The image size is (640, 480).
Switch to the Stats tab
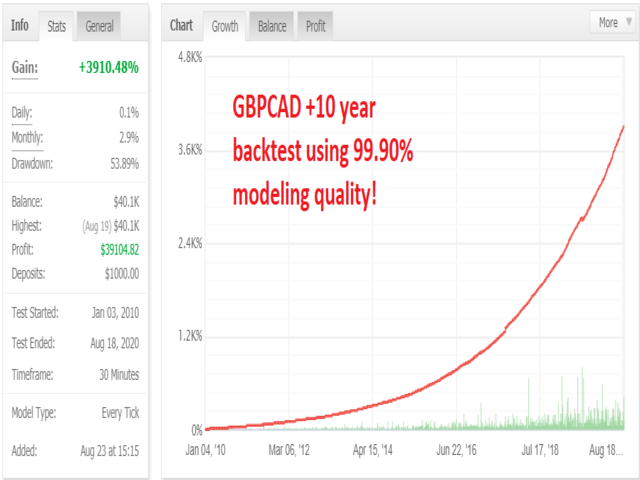(x=56, y=26)
